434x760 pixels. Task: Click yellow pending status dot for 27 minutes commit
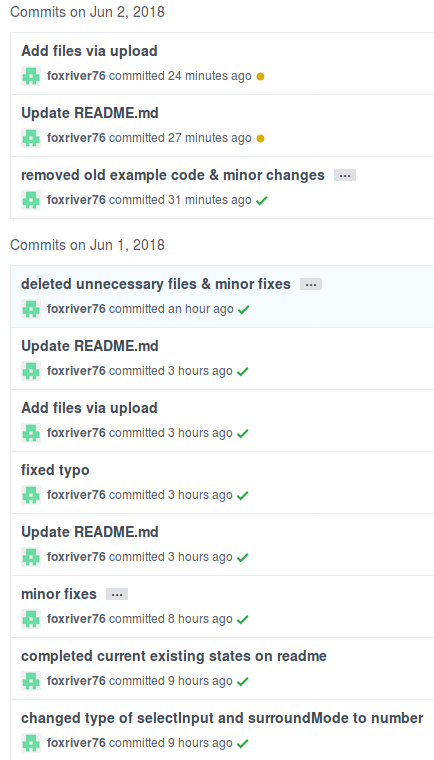[260, 139]
